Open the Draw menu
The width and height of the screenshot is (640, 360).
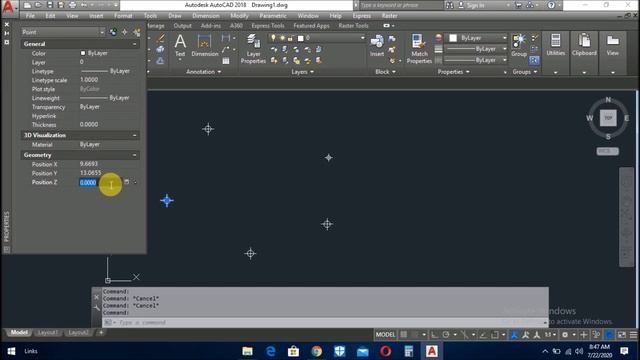click(x=175, y=16)
